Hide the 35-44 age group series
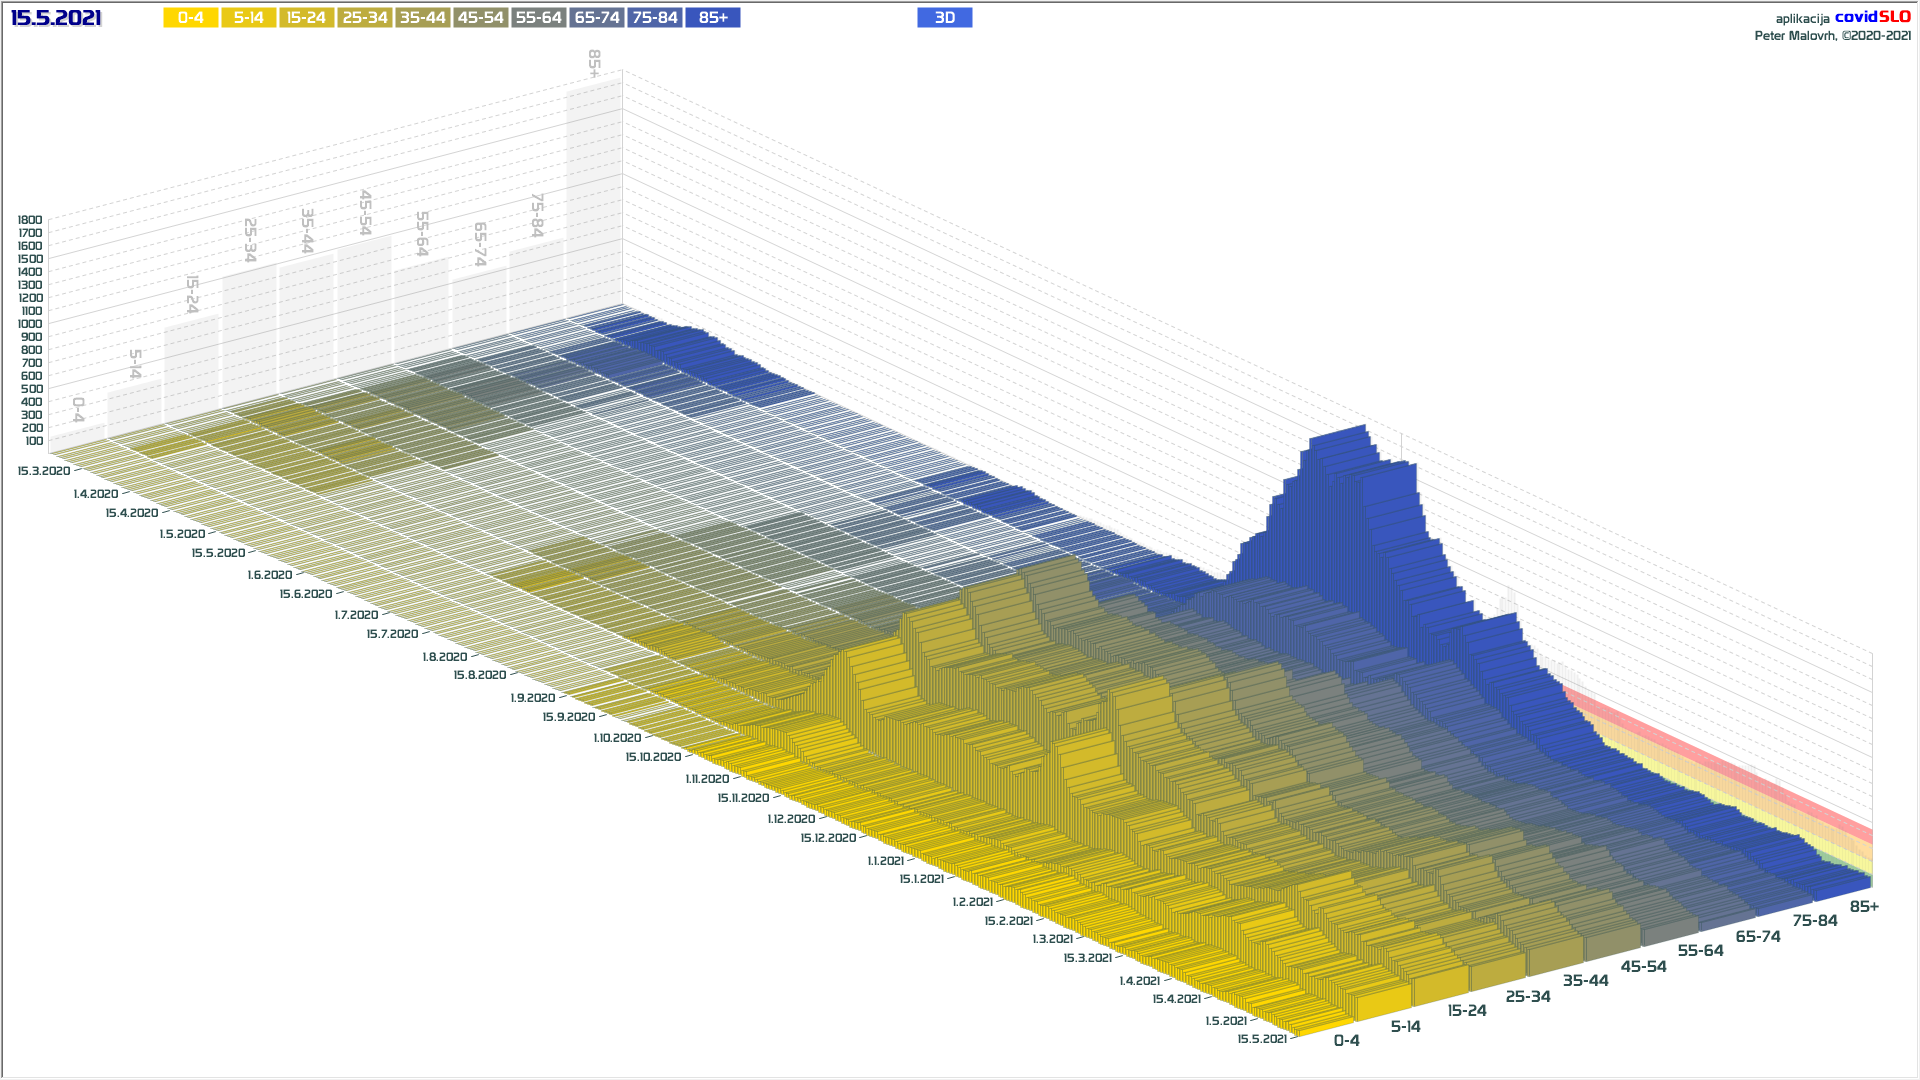 422,18
